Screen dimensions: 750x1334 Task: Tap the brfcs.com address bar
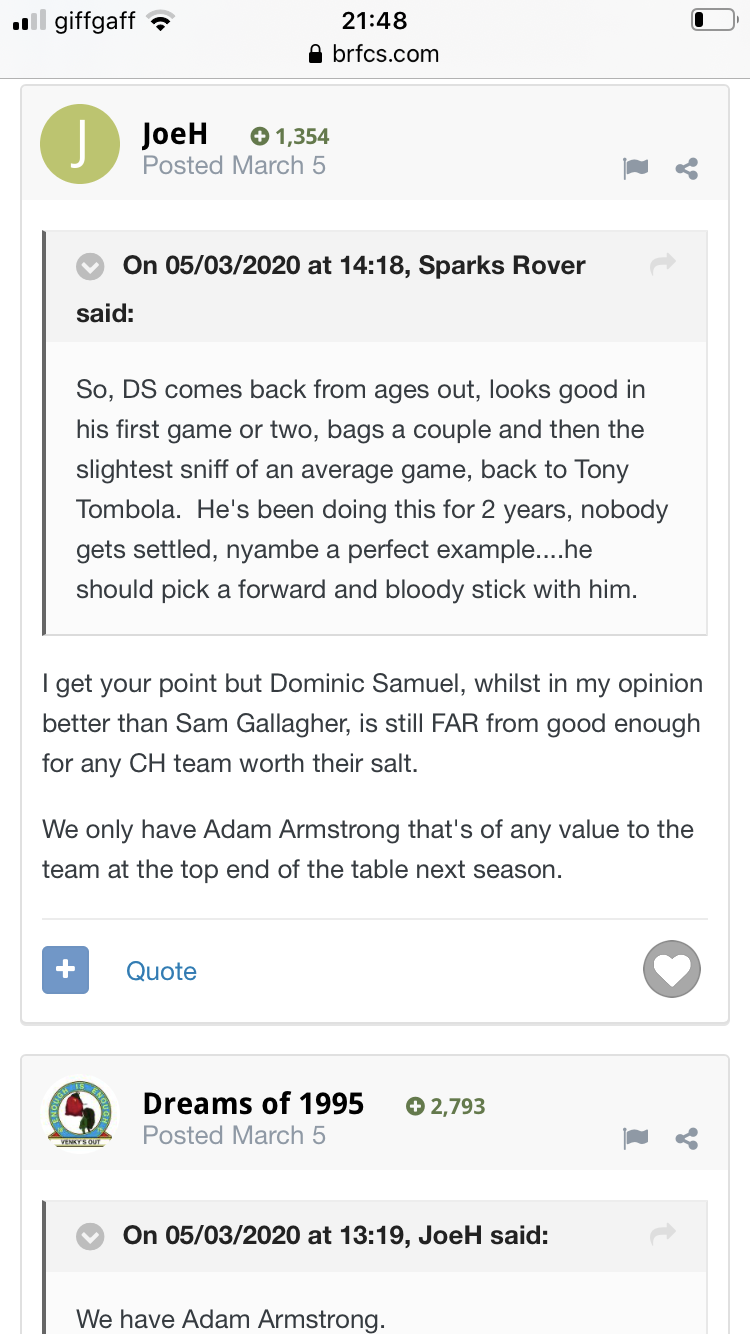(375, 54)
